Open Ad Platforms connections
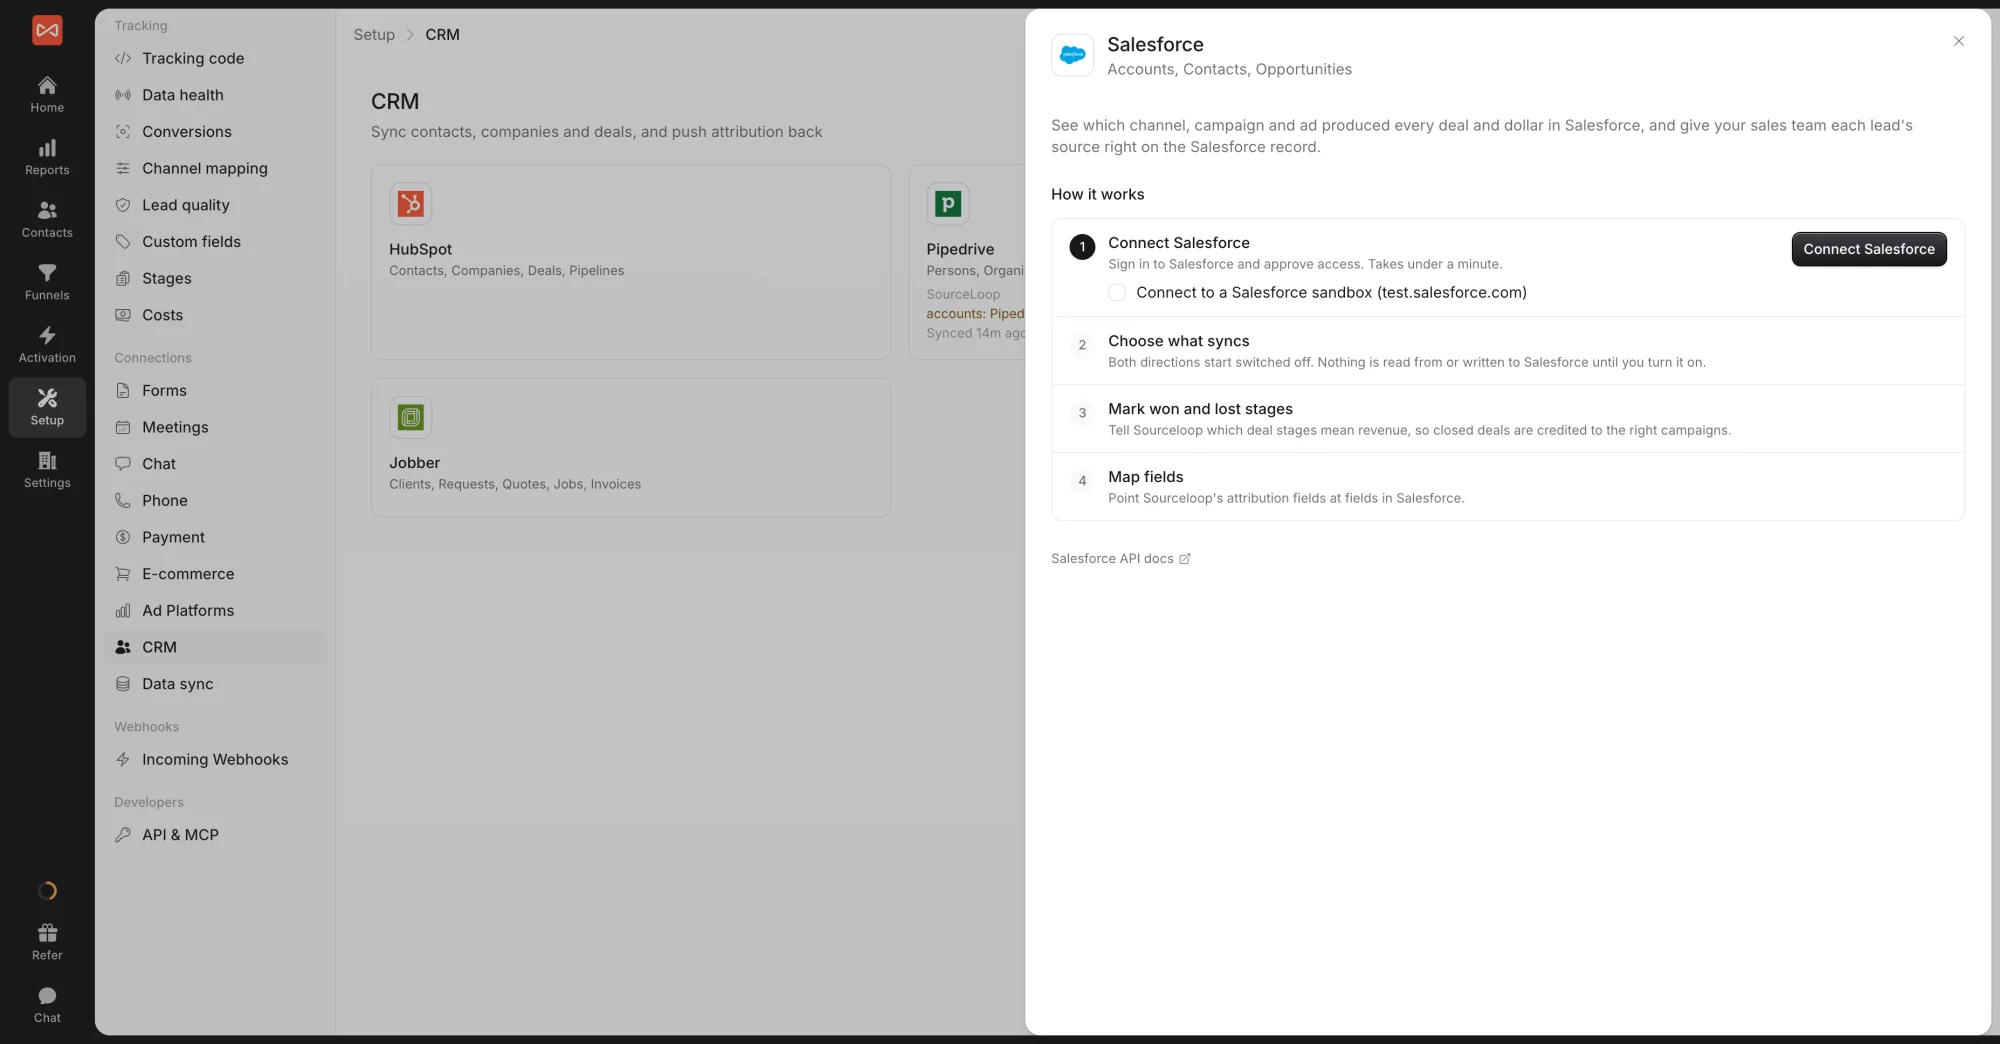 [x=215, y=610]
